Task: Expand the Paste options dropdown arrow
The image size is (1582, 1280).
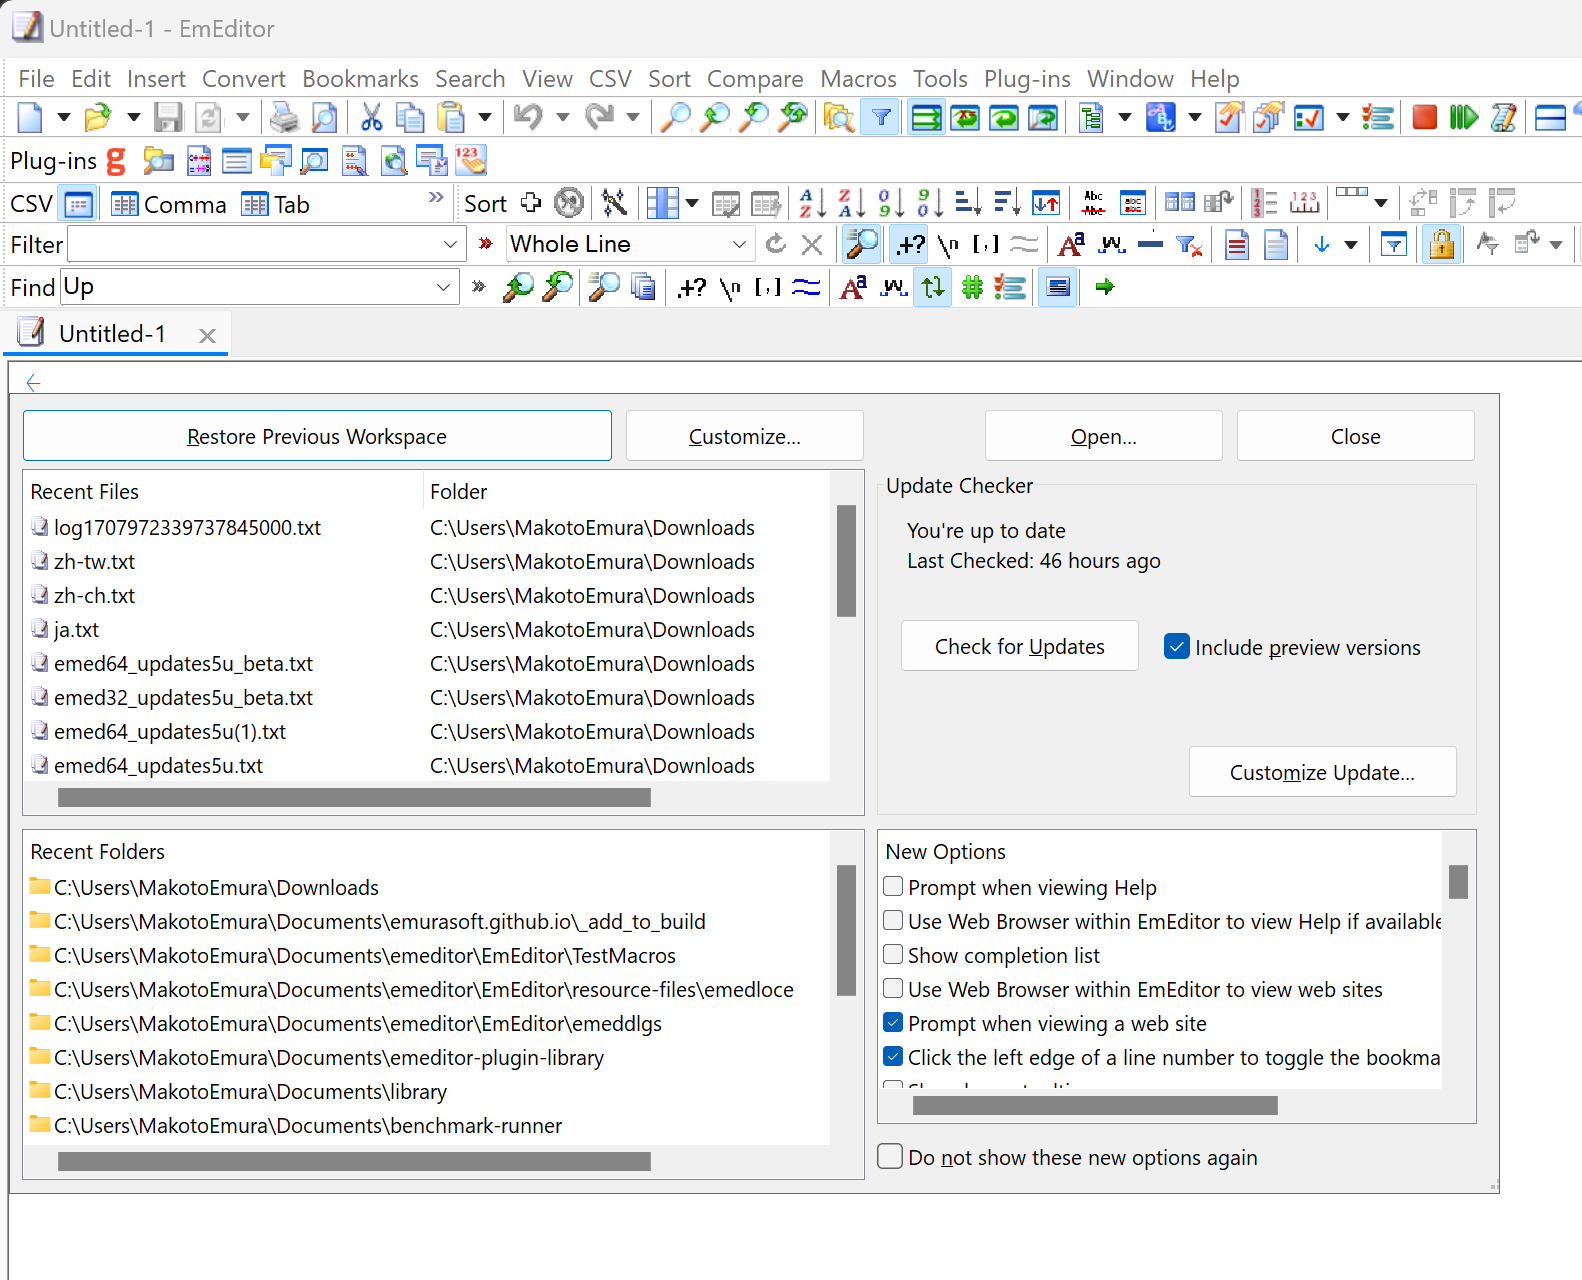Action: (485, 118)
